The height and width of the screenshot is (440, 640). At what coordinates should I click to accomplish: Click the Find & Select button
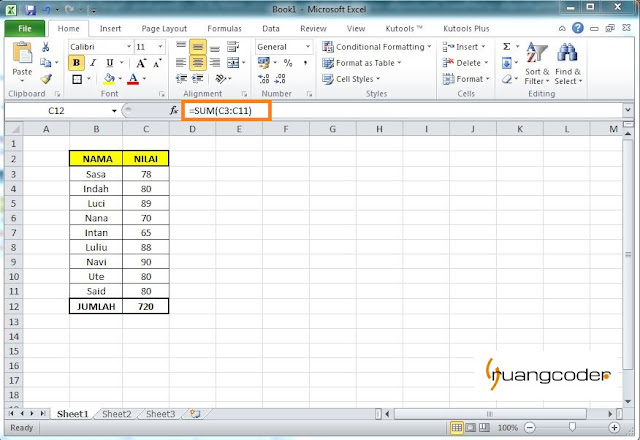coord(568,63)
